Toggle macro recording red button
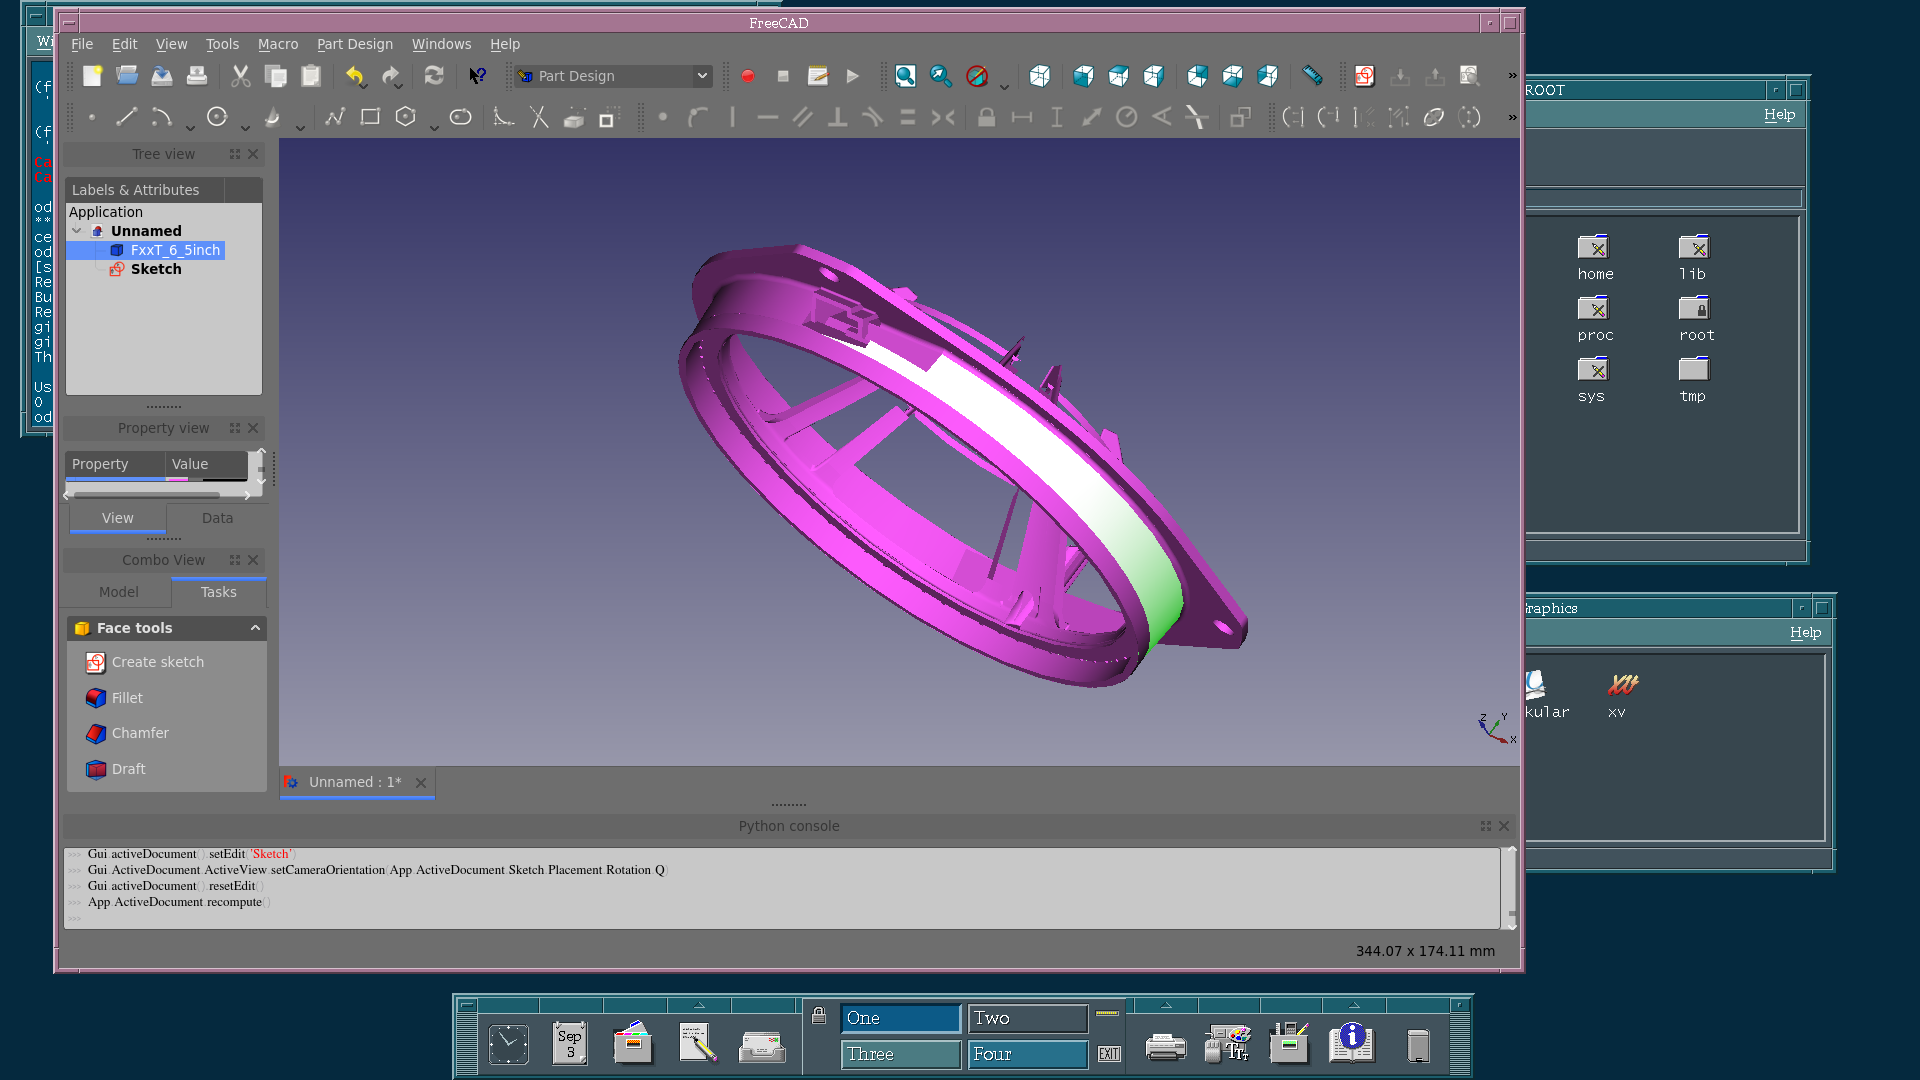The height and width of the screenshot is (1080, 1920). coord(748,76)
